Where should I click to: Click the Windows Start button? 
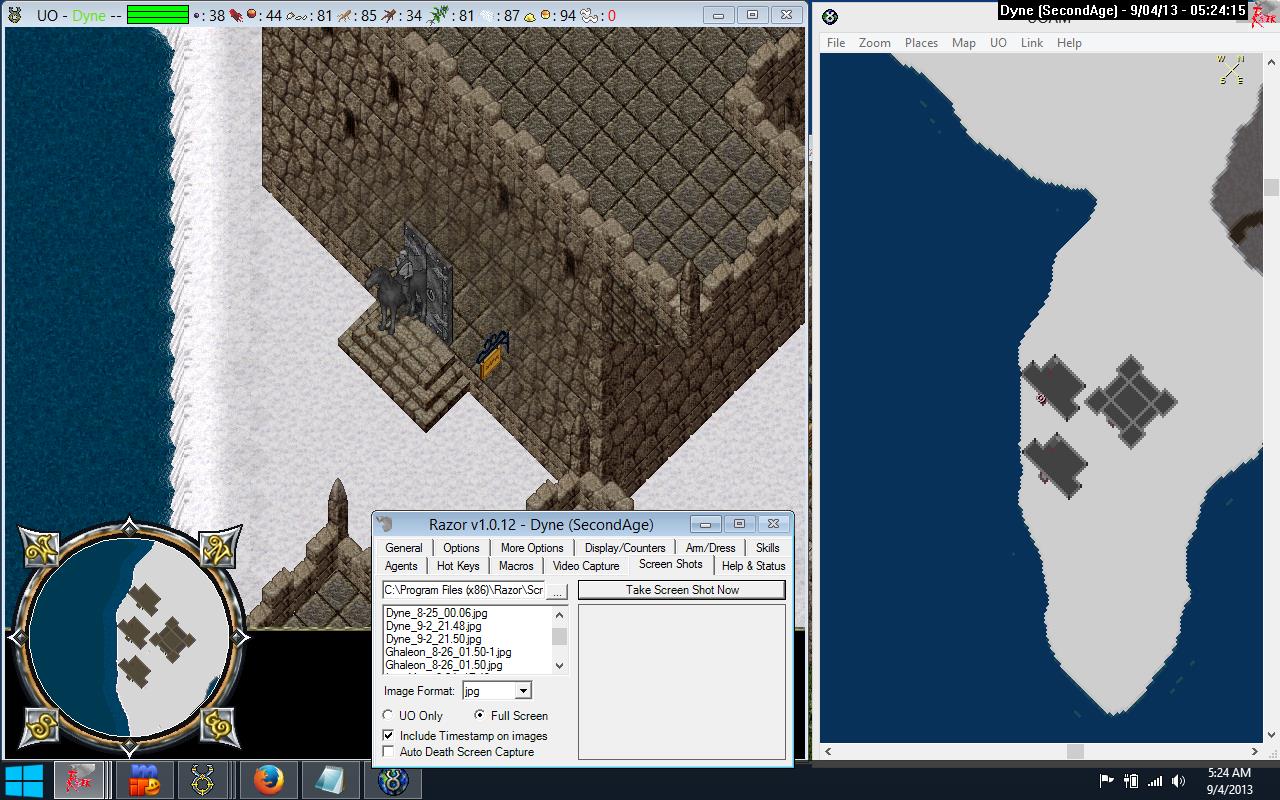(x=23, y=780)
